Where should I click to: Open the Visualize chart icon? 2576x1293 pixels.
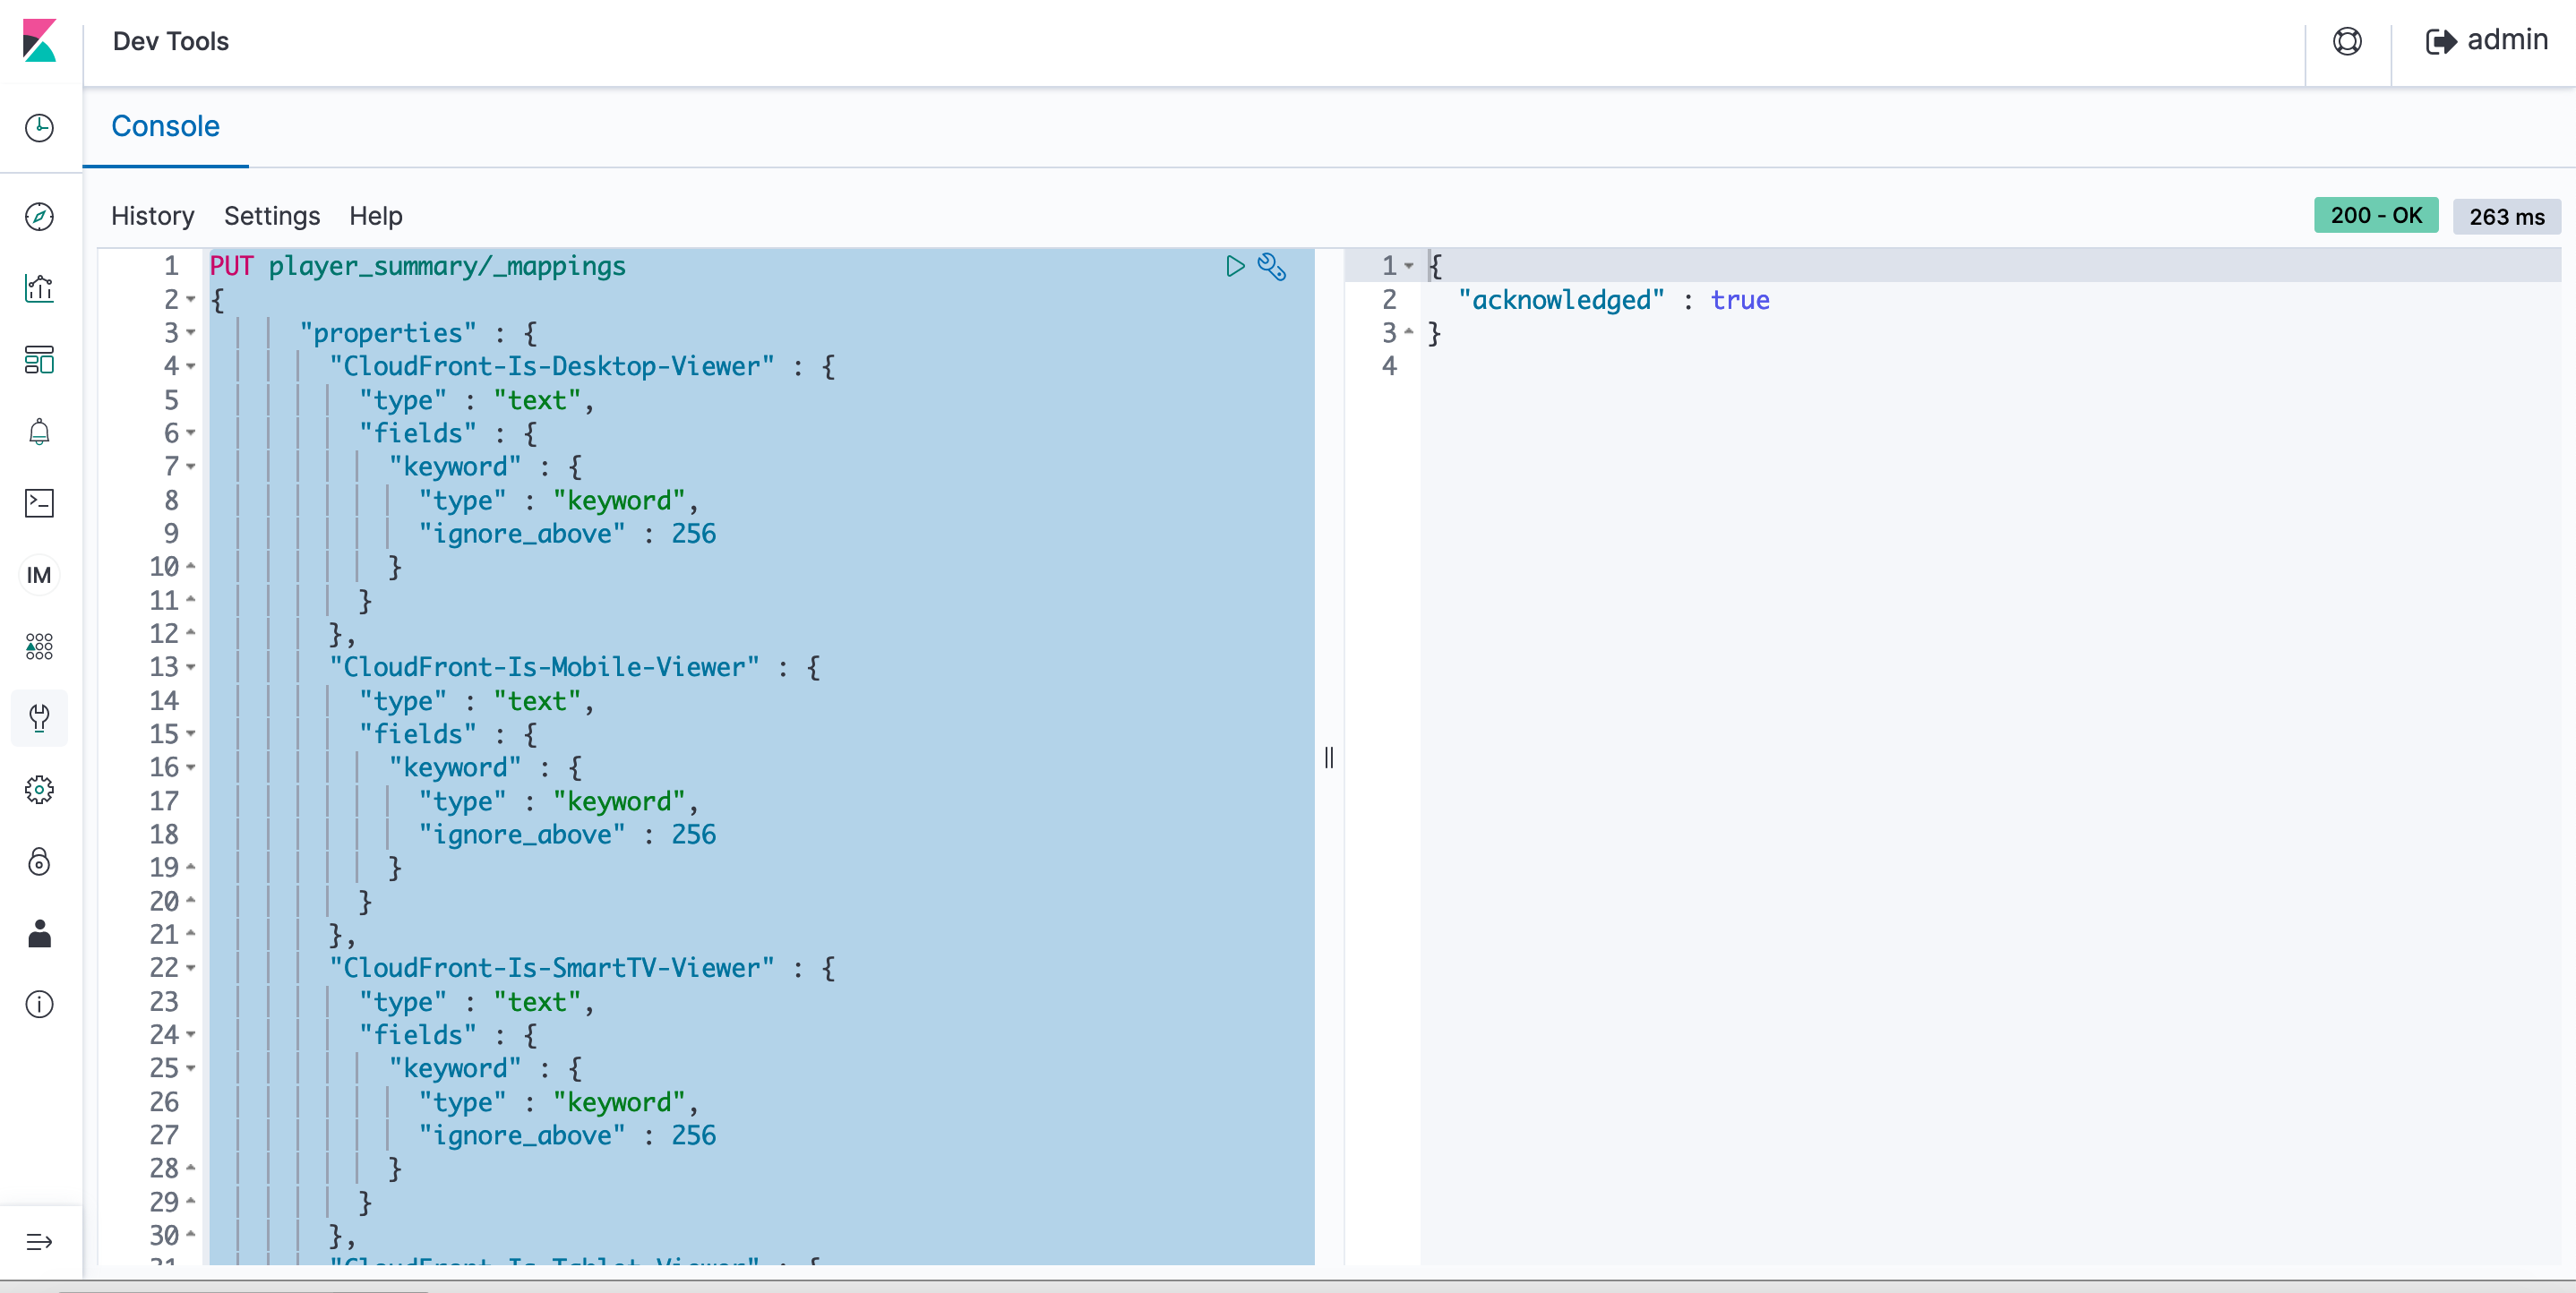[x=39, y=288]
